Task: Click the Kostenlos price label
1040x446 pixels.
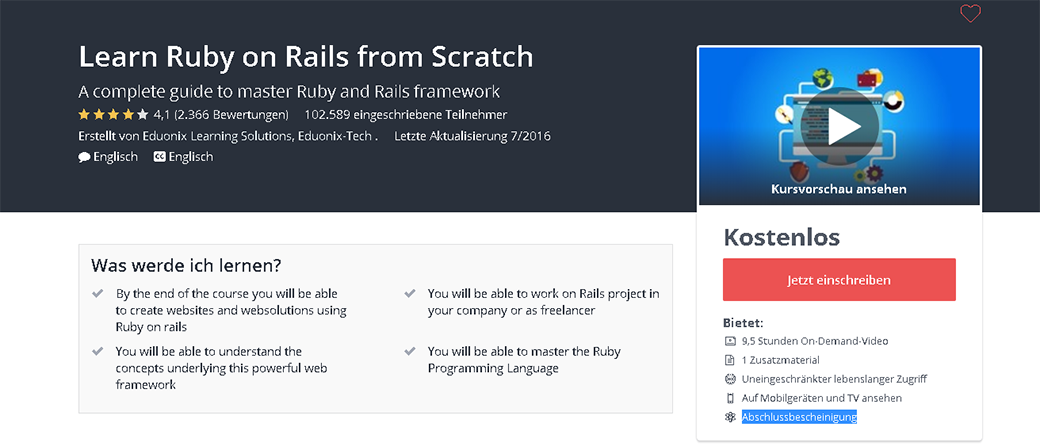Action: click(x=781, y=237)
